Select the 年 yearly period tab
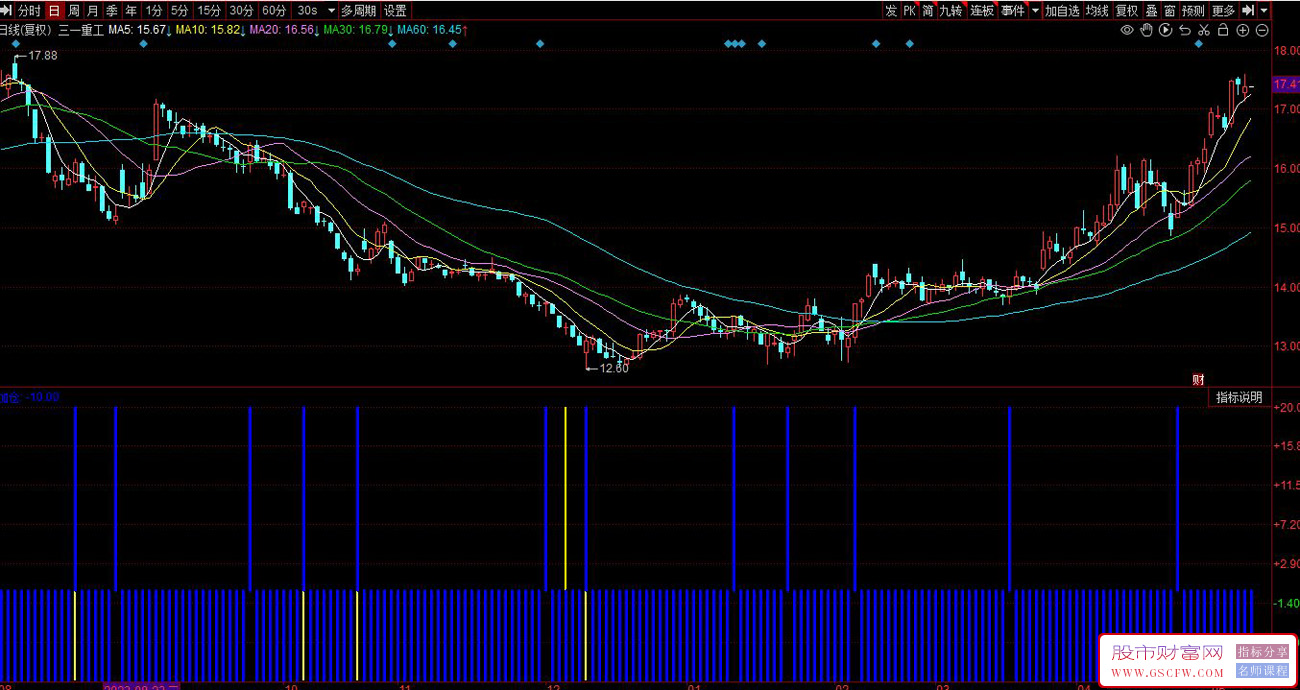Screen dimensions: 1300x690 coord(130,10)
